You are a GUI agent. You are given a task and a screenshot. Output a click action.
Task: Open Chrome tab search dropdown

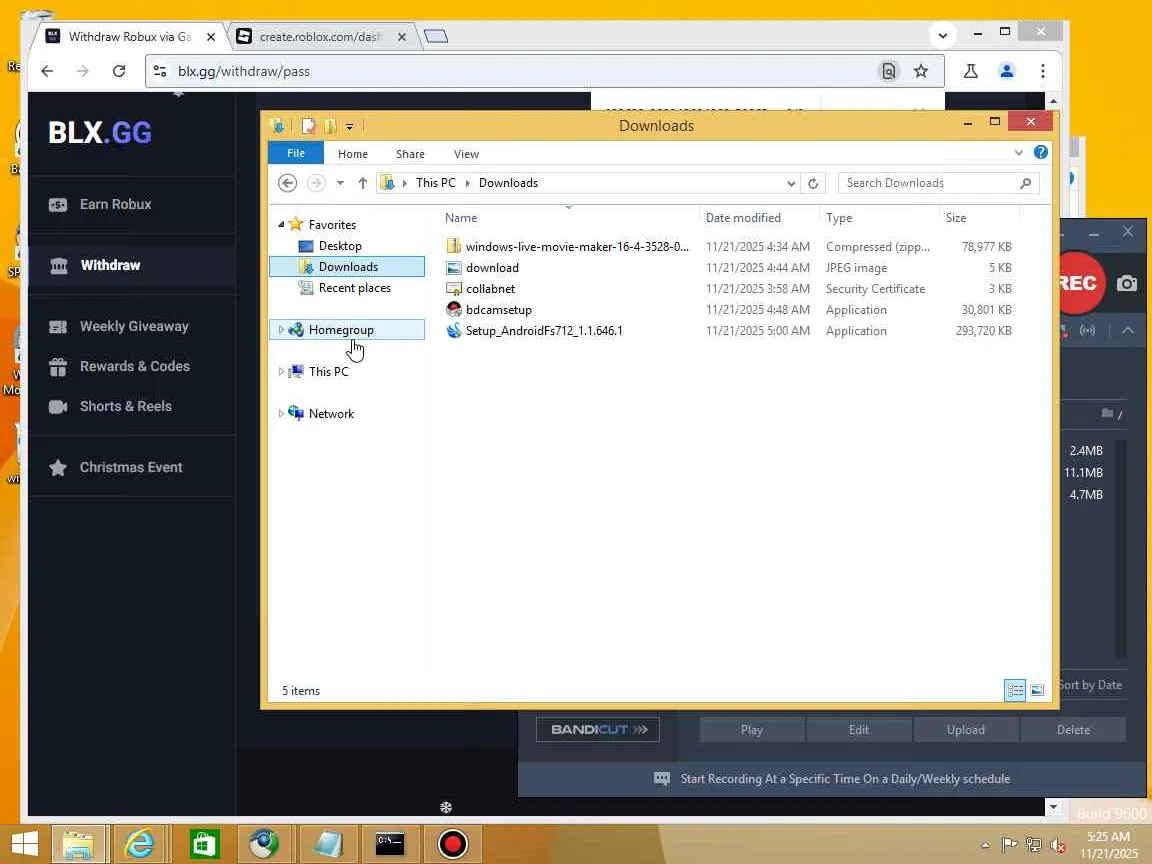click(943, 35)
